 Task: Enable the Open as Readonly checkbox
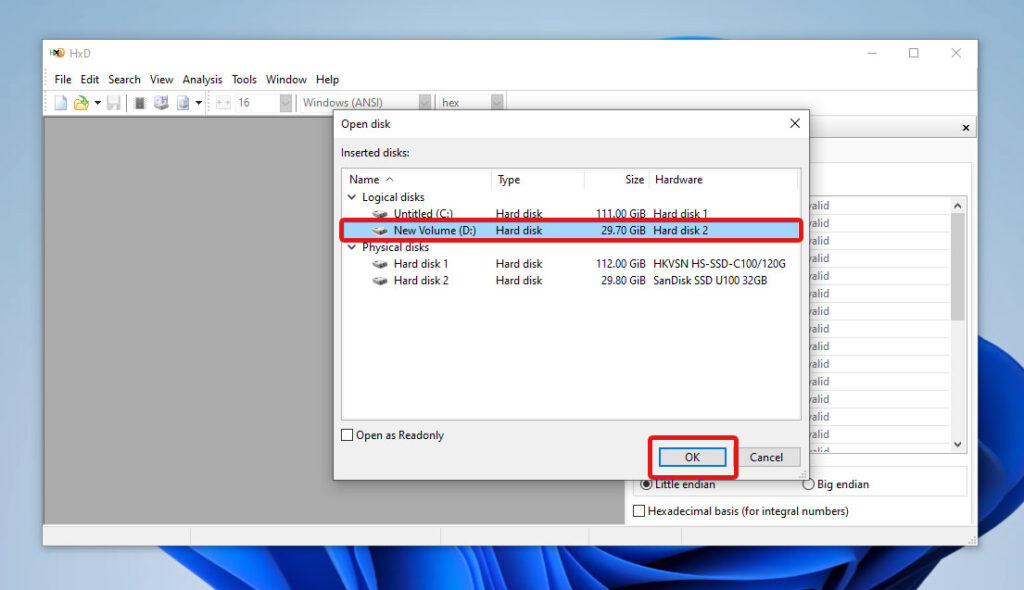[x=347, y=435]
